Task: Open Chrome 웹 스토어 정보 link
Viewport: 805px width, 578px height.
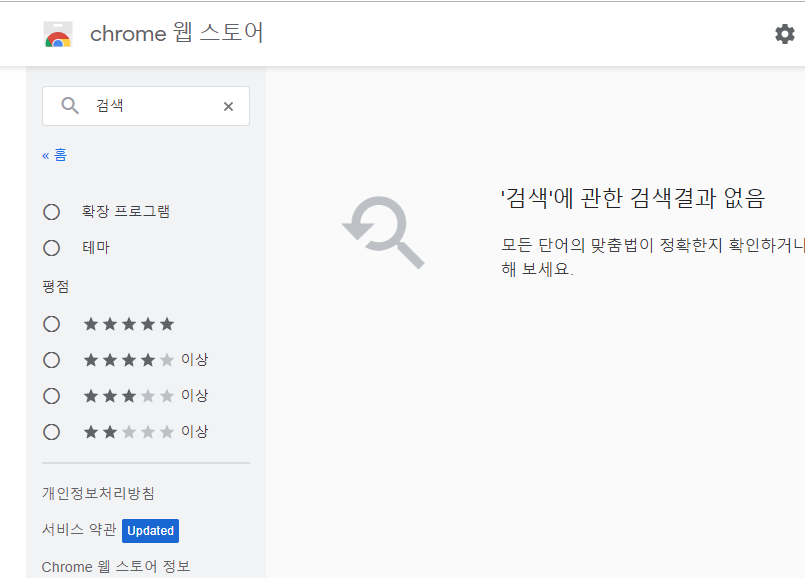Action: [x=116, y=566]
